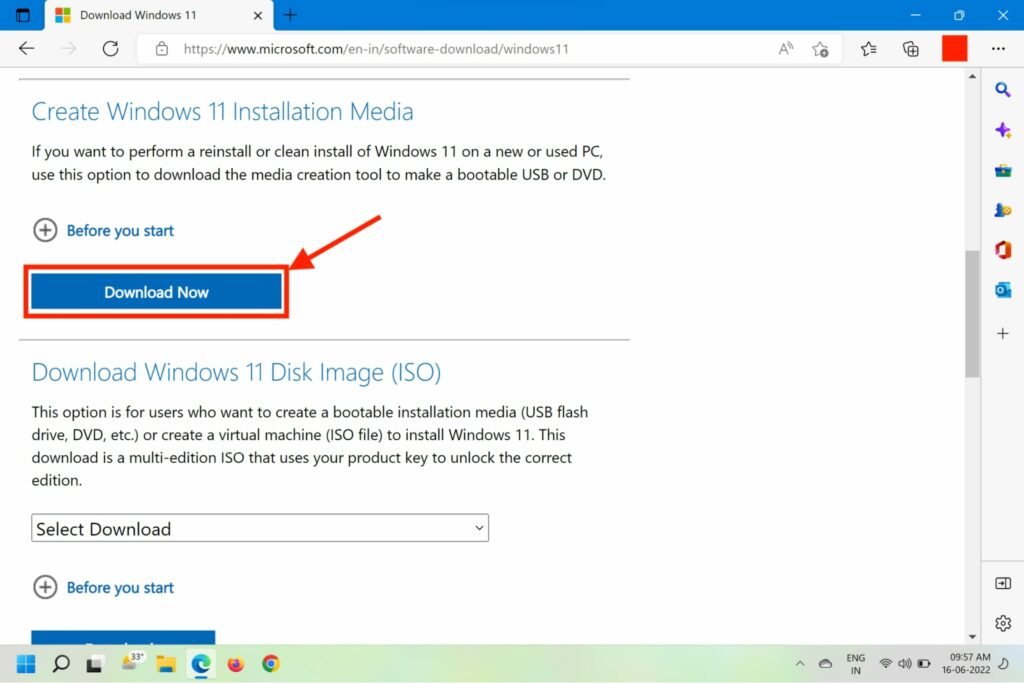Open the weather widget on taskbar

(132, 662)
